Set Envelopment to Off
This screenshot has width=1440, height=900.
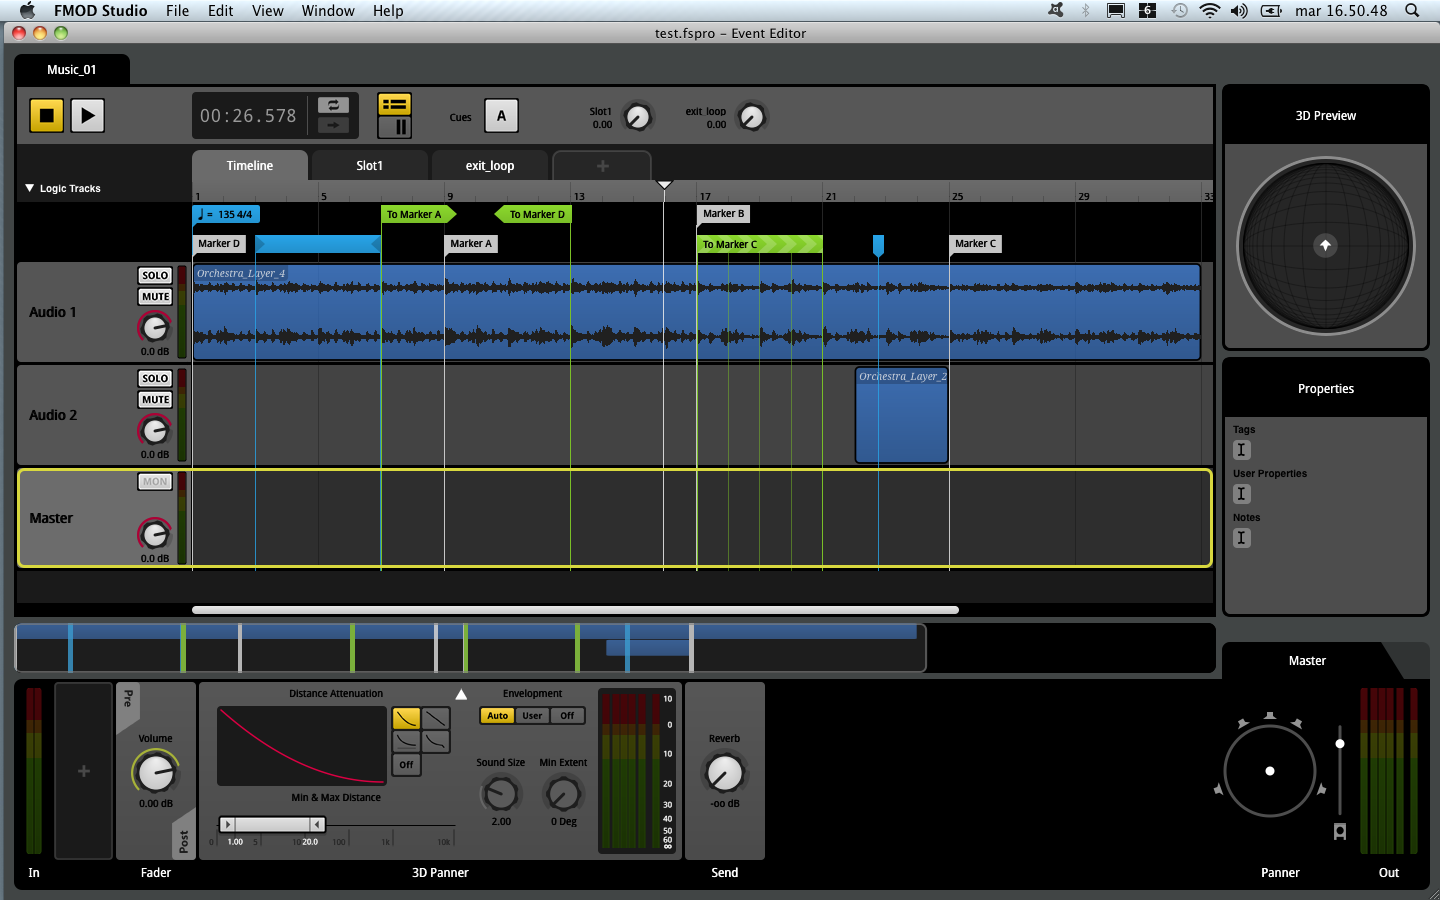pyautogui.click(x=567, y=716)
